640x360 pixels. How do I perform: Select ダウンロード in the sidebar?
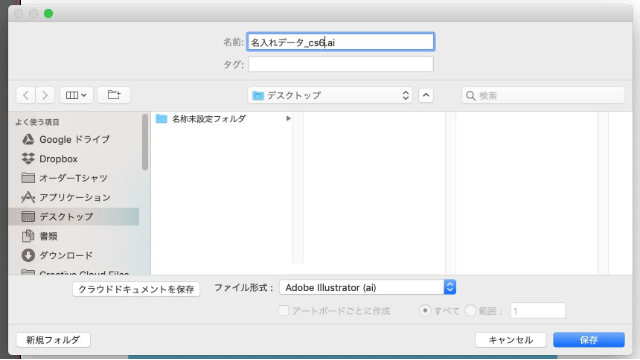[57, 256]
